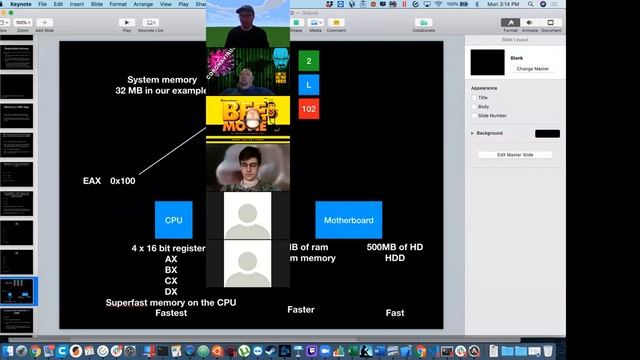The image size is (640, 360).
Task: Open the Edit menu
Action: (x=58, y=4)
